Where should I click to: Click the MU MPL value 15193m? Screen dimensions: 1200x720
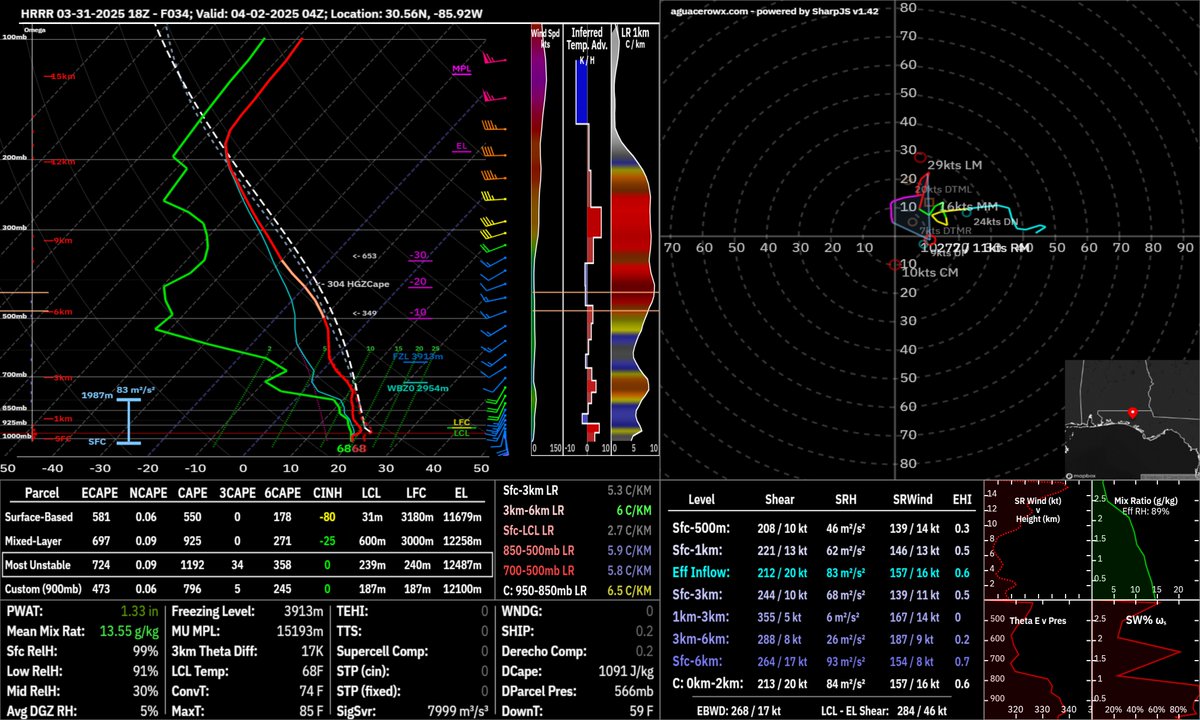coord(300,629)
